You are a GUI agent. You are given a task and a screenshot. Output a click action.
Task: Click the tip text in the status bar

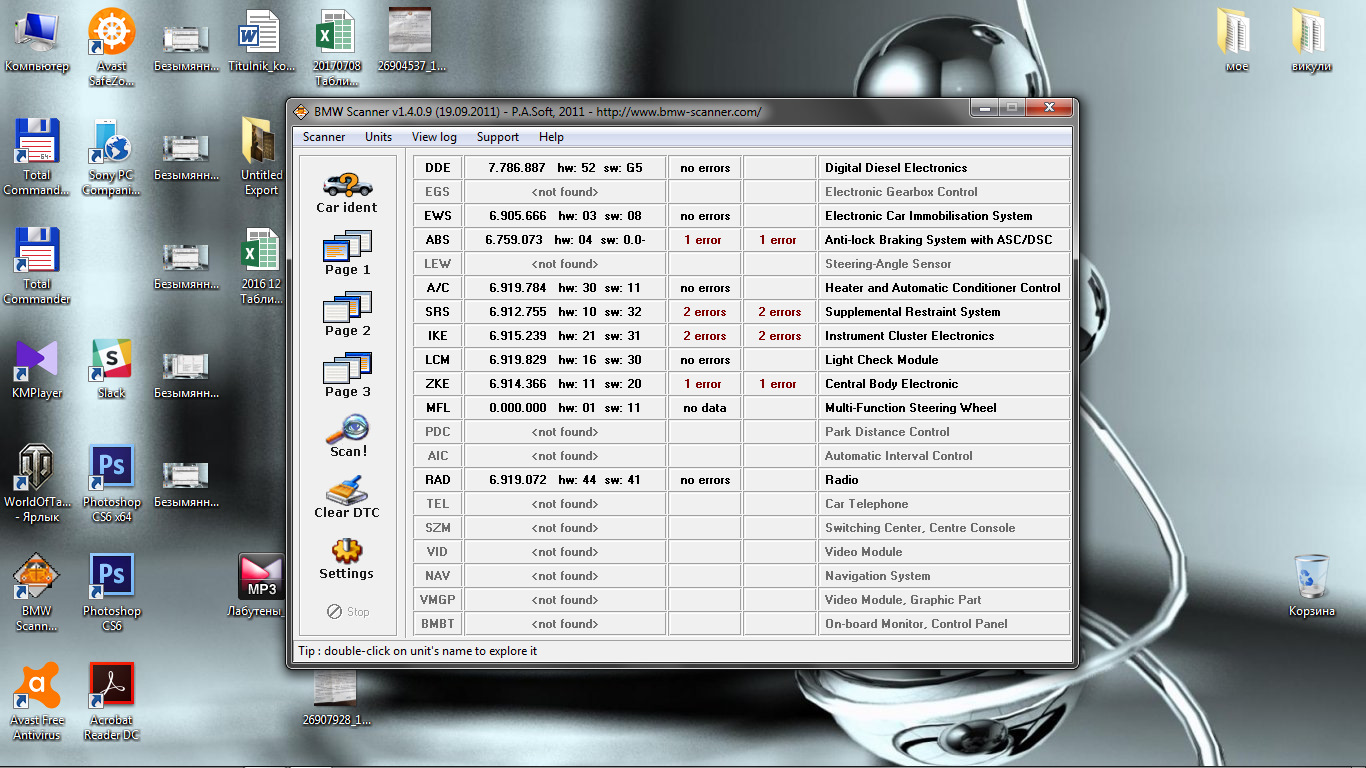pos(418,651)
